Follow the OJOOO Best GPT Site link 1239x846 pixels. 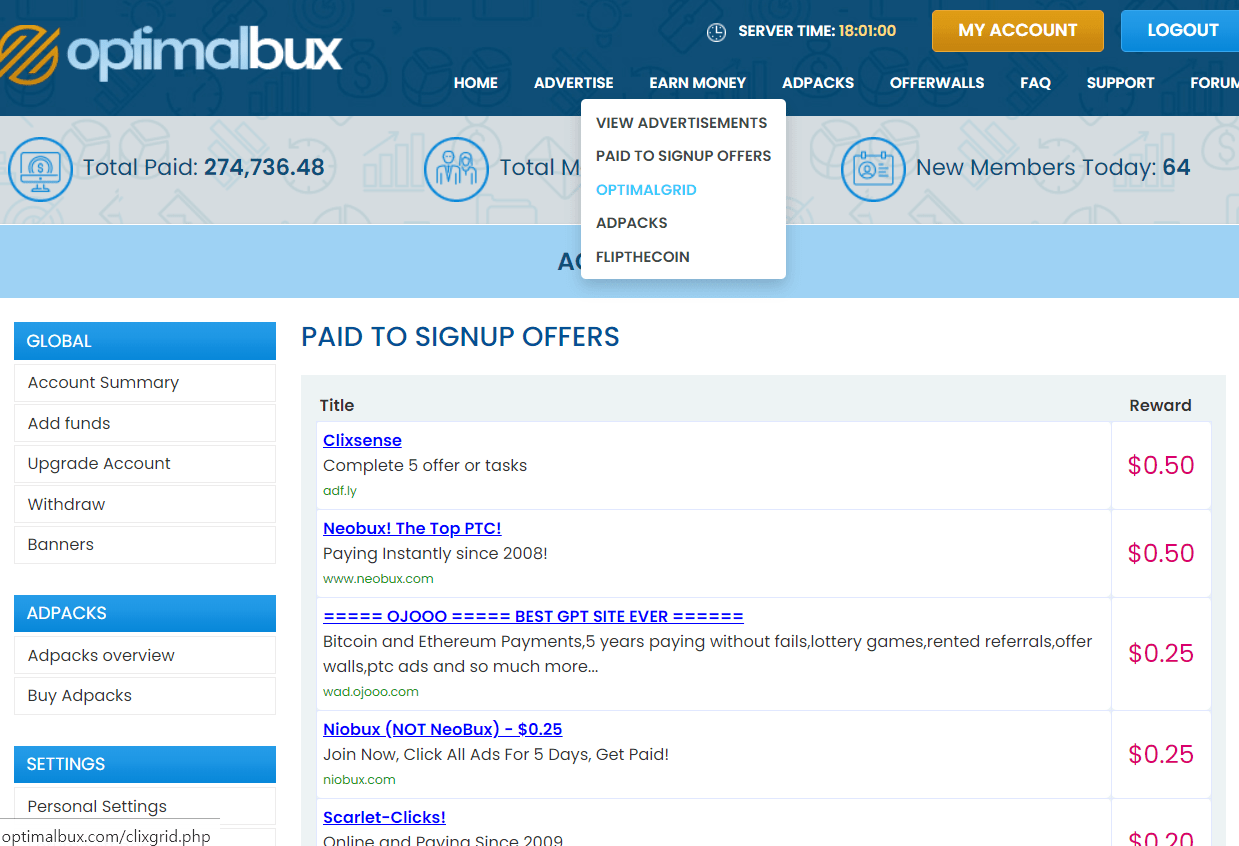[x=533, y=616]
